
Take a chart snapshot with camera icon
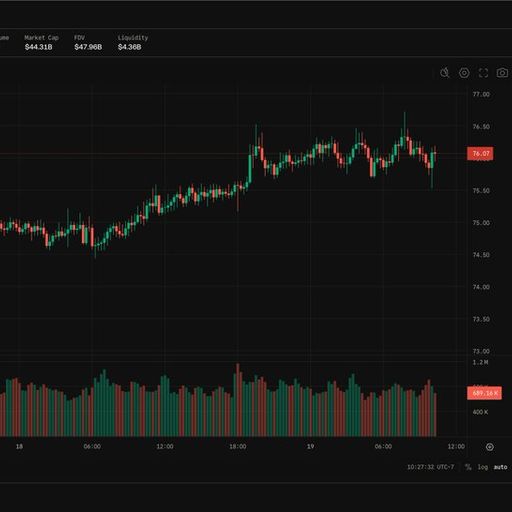click(x=502, y=73)
